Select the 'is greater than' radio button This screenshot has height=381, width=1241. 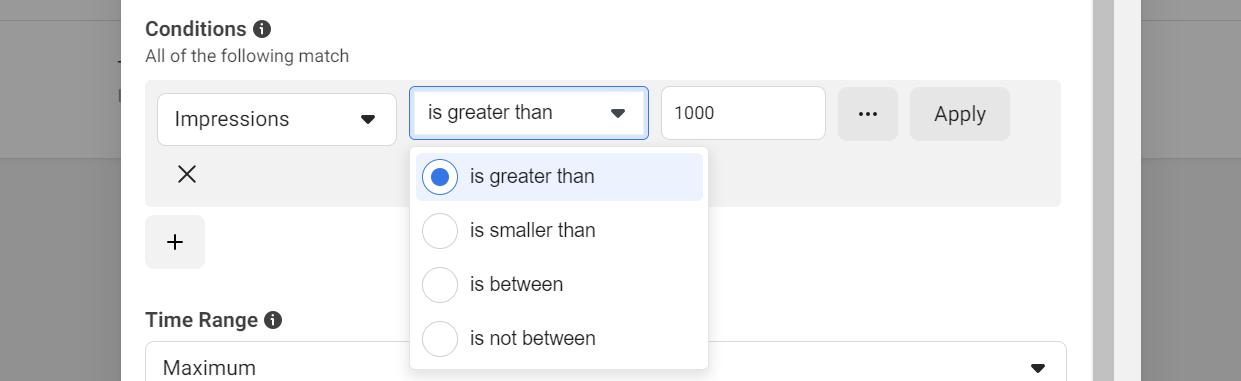click(440, 177)
